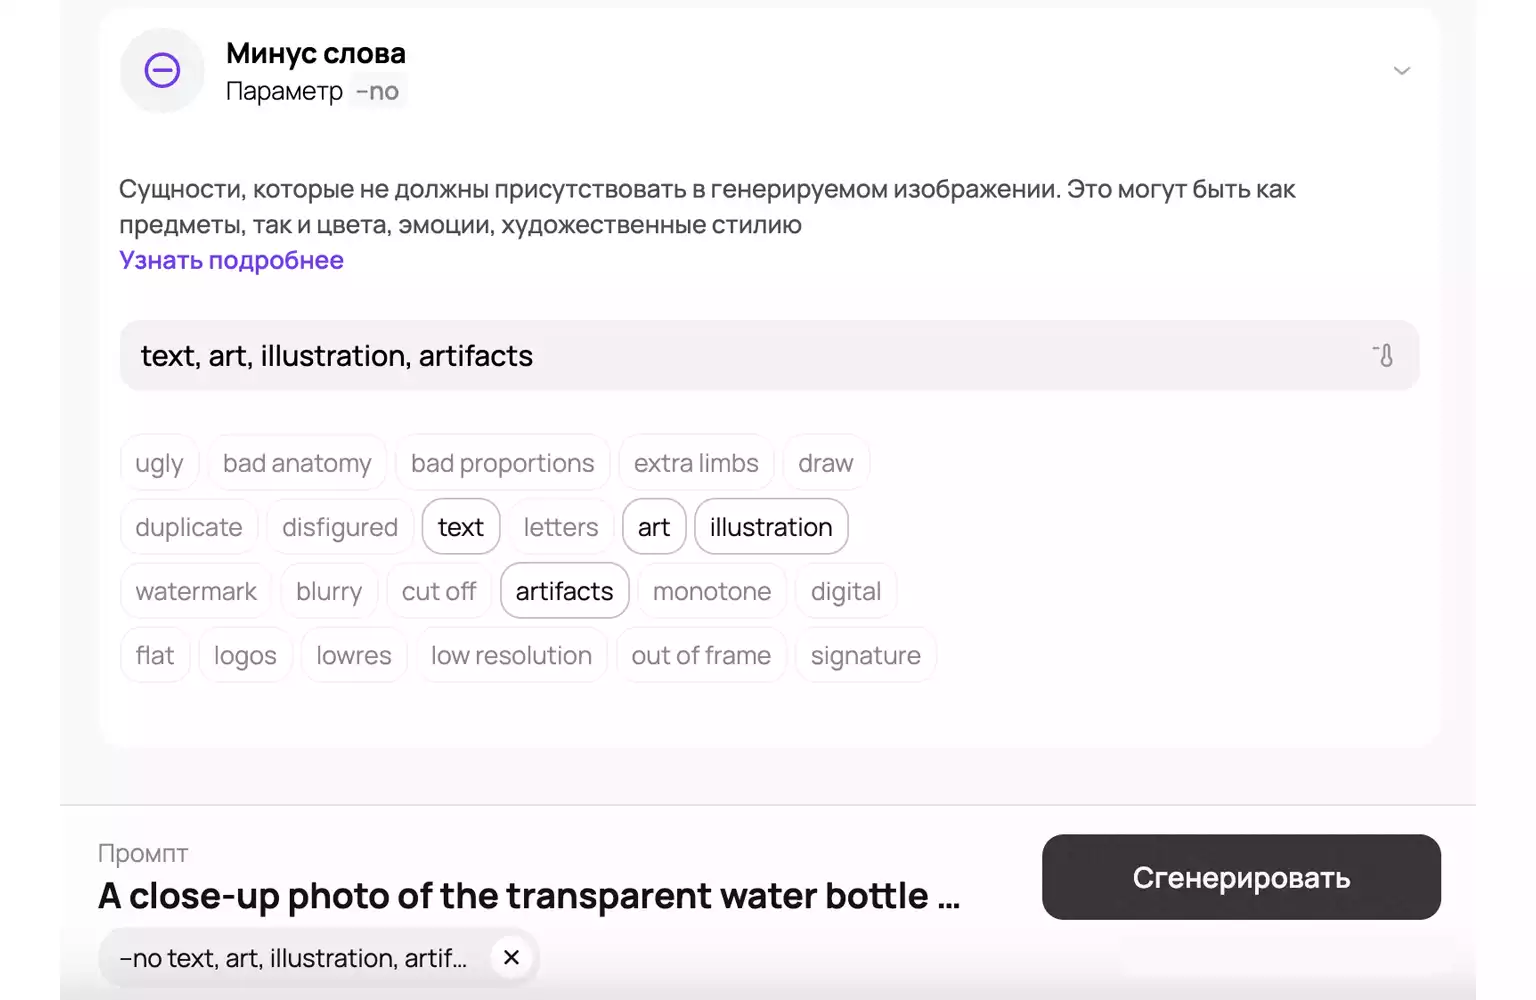
Task: Enable the blurry tag
Action: (329, 591)
